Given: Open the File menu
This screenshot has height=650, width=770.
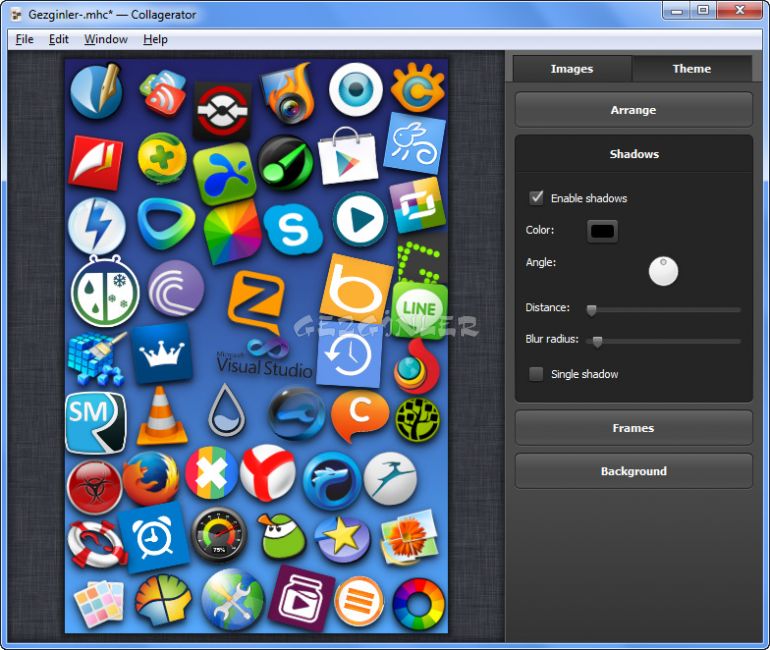Looking at the screenshot, I should pos(25,39).
